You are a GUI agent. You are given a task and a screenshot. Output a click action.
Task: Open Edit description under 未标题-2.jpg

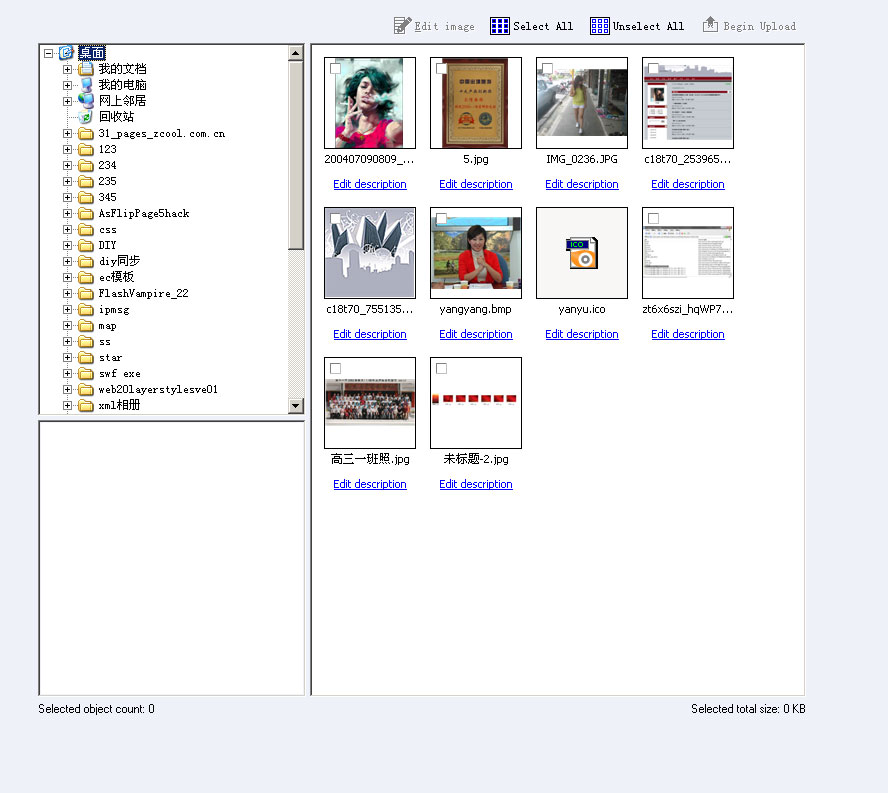[x=476, y=484]
